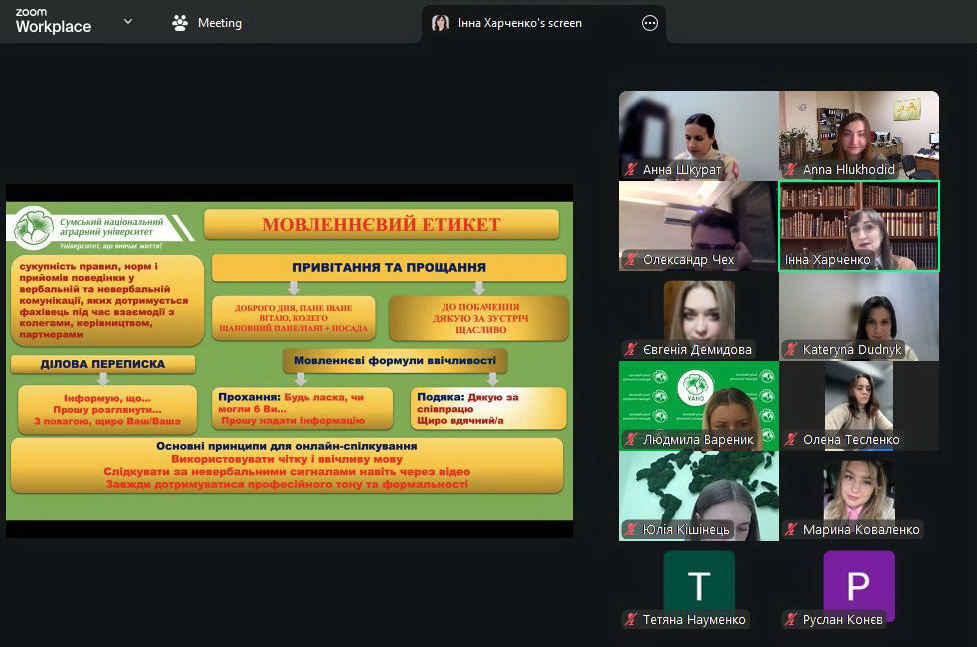Open the more options ellipsis on screen share tab
Viewport: 977px width, 647px height.
650,23
